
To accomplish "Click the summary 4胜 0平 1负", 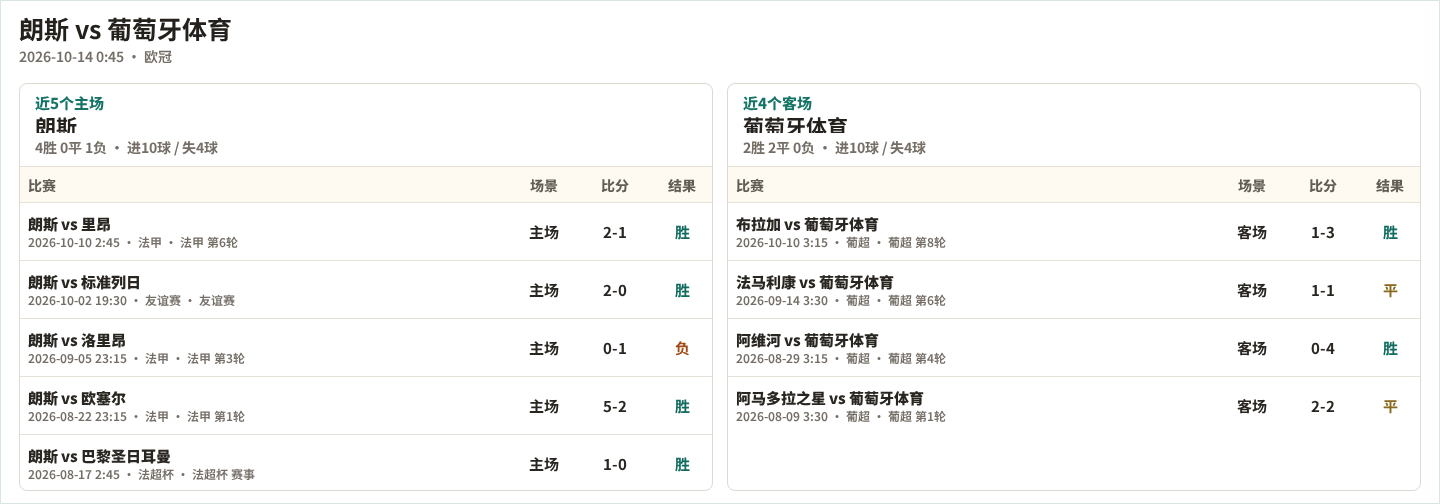I will pyautogui.click(x=70, y=148).
